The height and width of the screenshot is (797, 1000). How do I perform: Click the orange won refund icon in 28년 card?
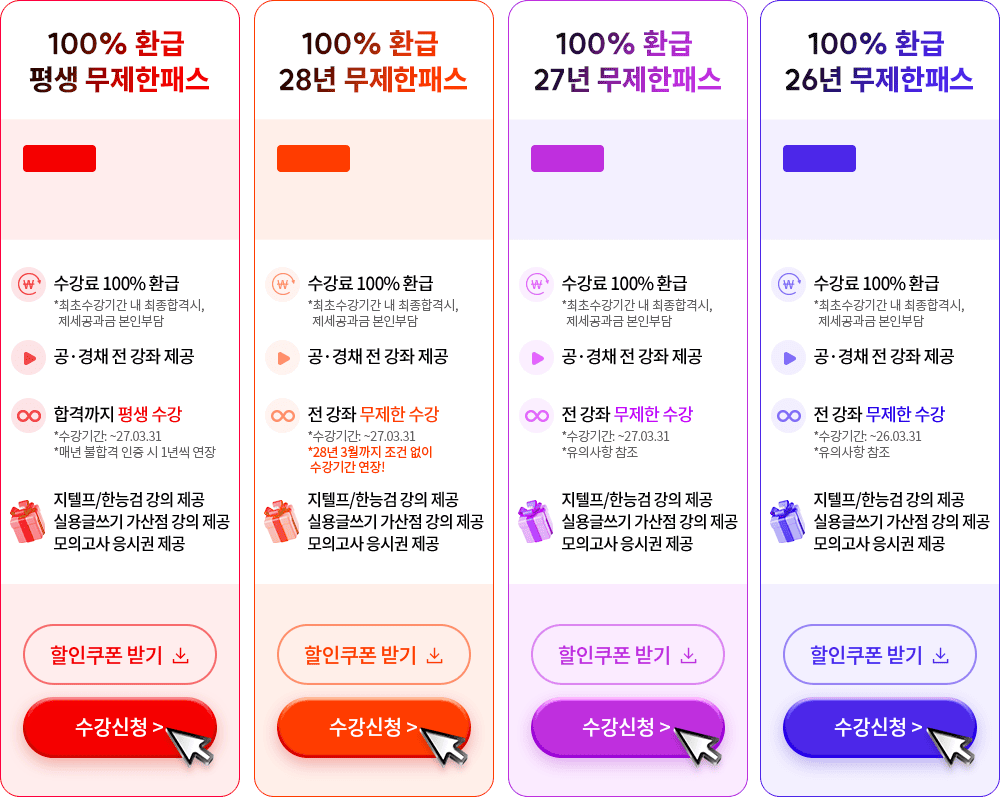tap(283, 284)
